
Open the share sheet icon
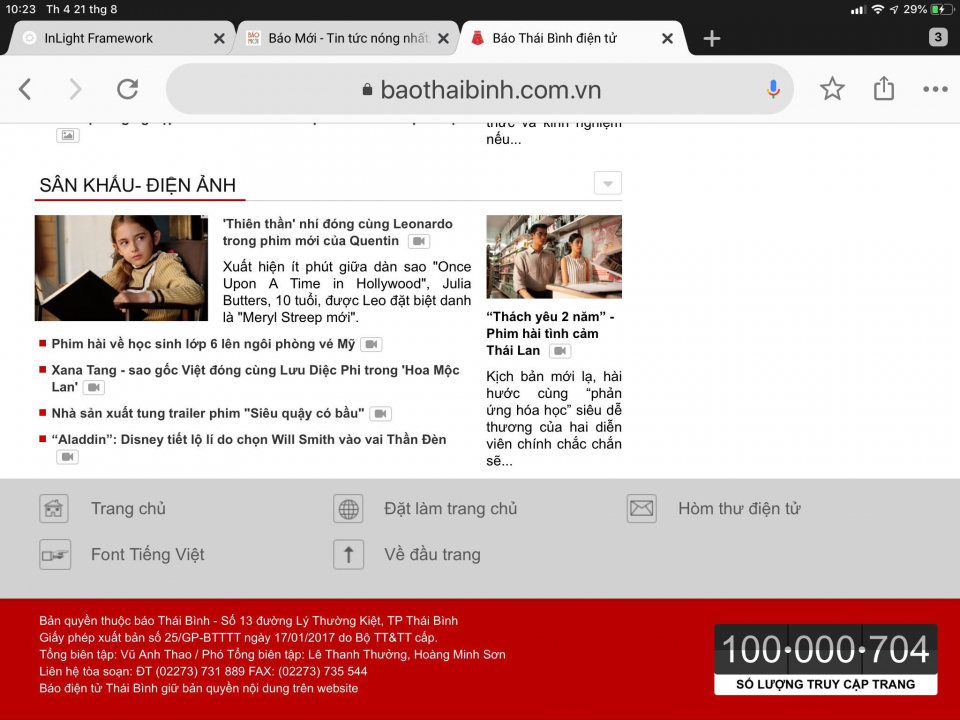(884, 89)
